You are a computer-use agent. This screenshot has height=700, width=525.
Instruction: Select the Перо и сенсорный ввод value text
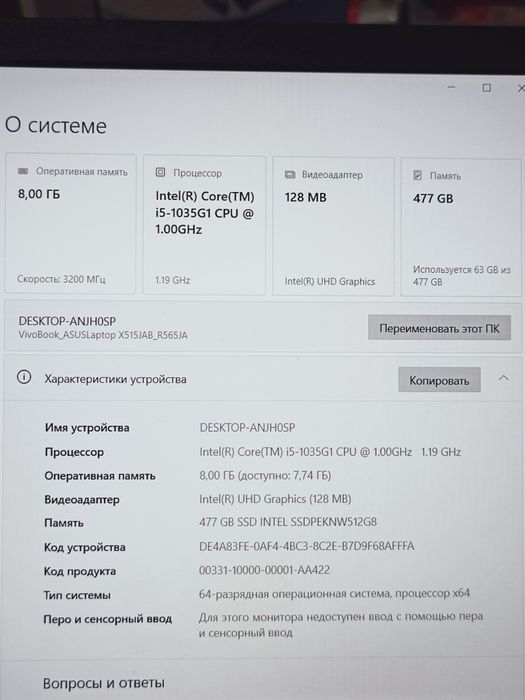[x=341, y=624]
